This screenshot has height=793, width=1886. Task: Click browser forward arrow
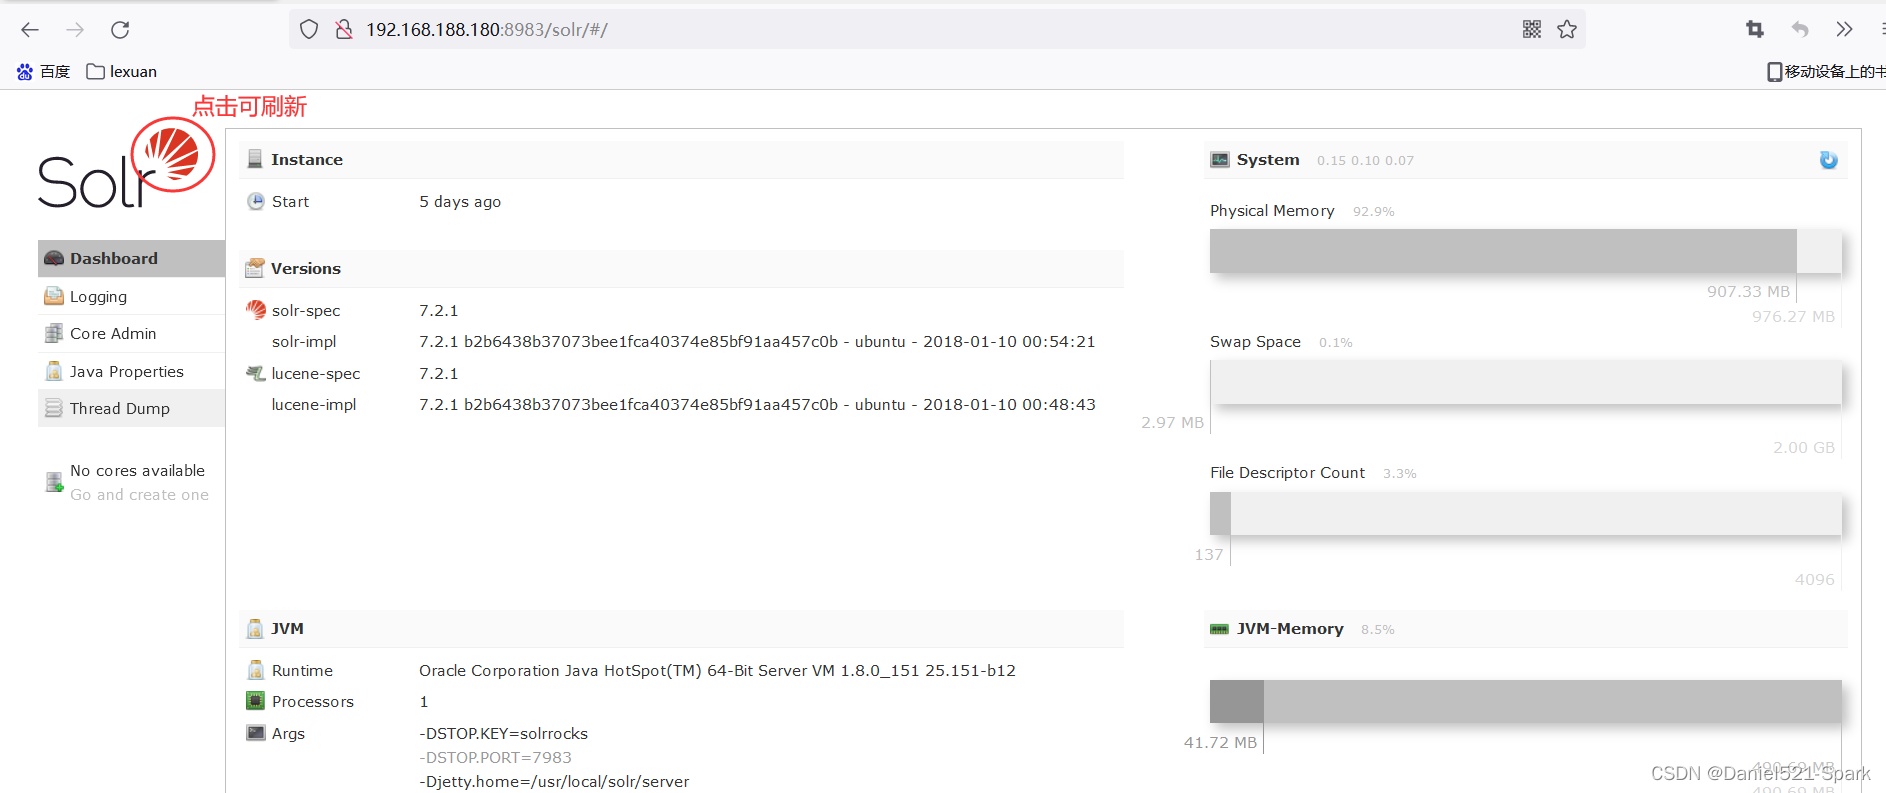75,30
